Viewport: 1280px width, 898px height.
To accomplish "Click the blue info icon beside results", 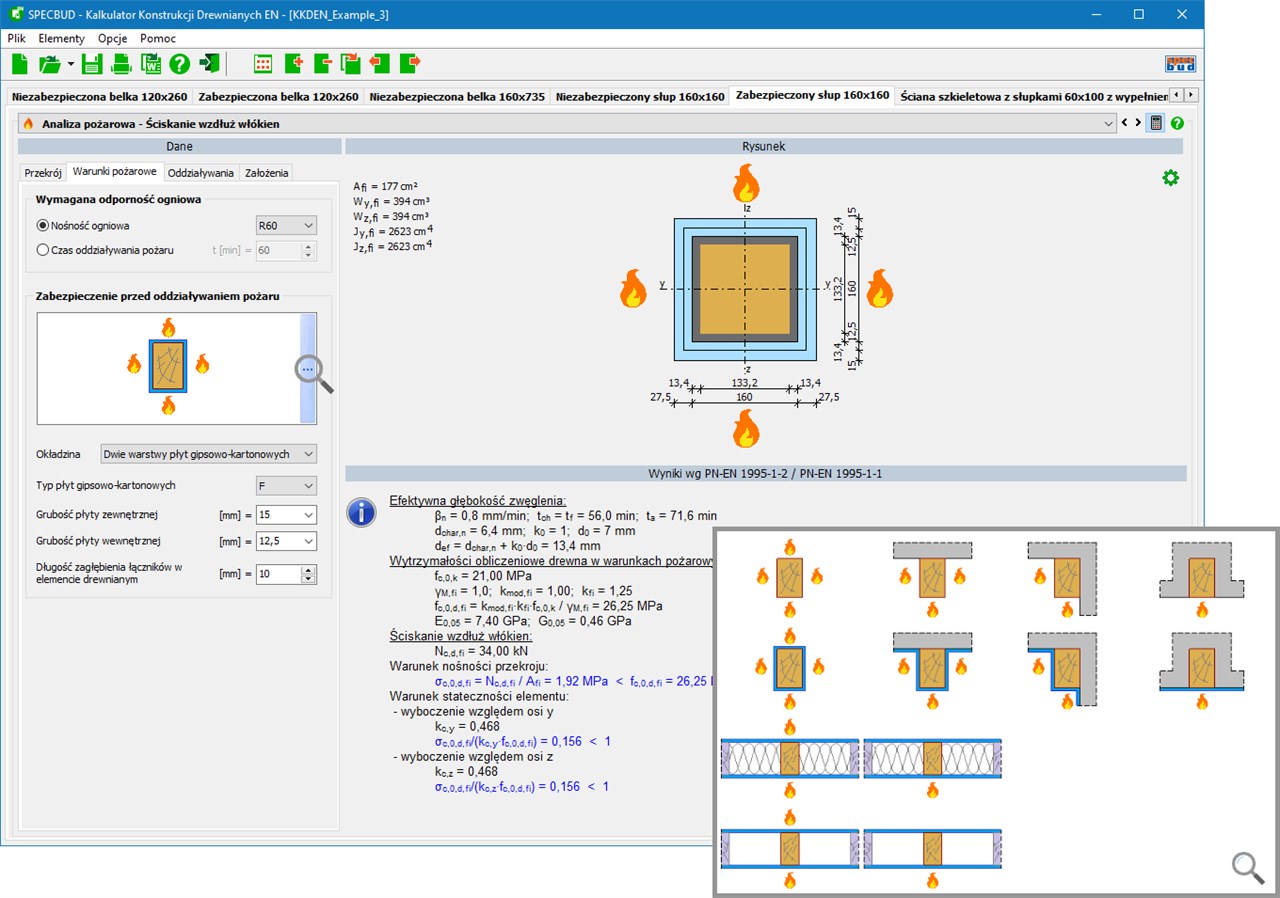I will pos(360,513).
